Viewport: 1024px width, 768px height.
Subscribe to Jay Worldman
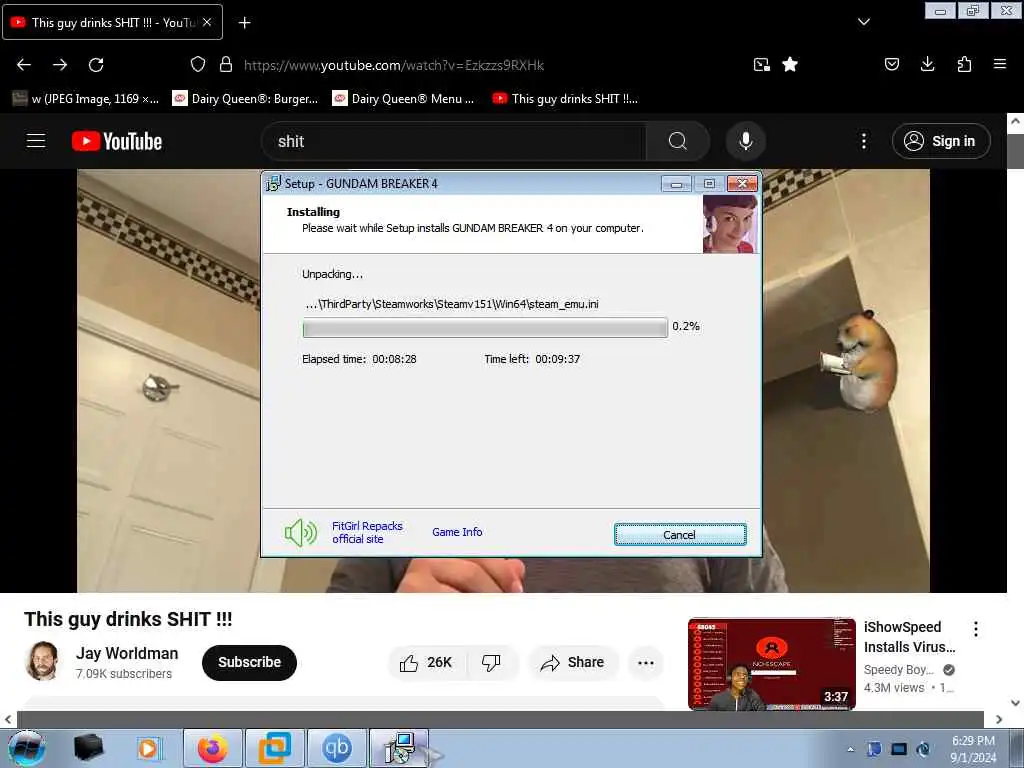[x=249, y=662]
